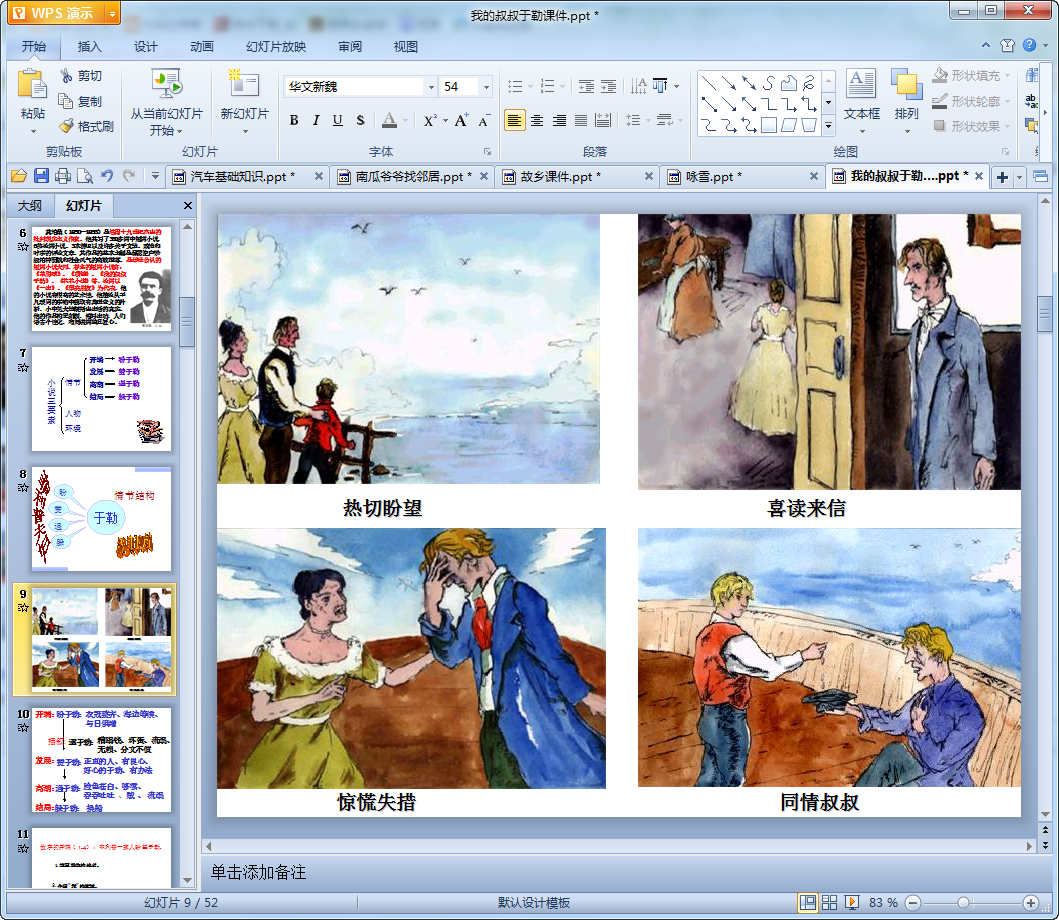The height and width of the screenshot is (920, 1059).
Task: Click the font color A swatch
Action: point(390,120)
